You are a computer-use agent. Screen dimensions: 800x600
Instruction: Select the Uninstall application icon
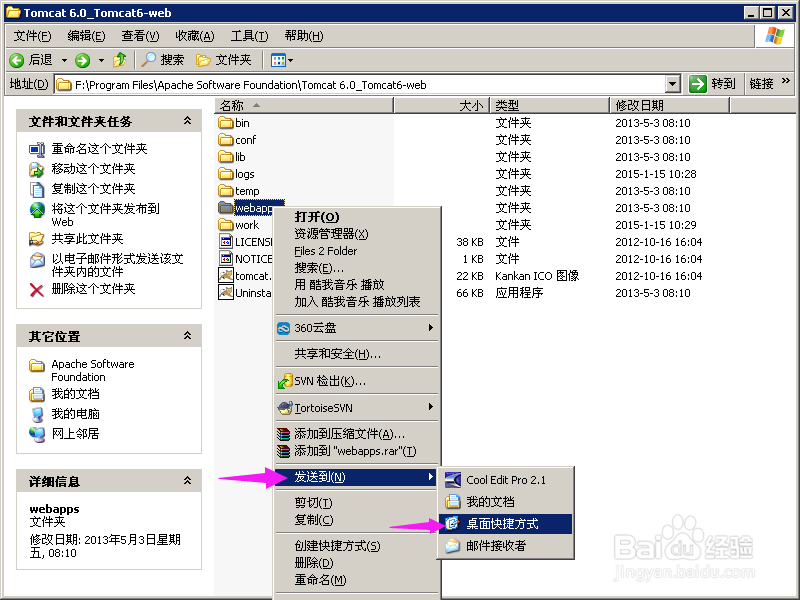(226, 292)
